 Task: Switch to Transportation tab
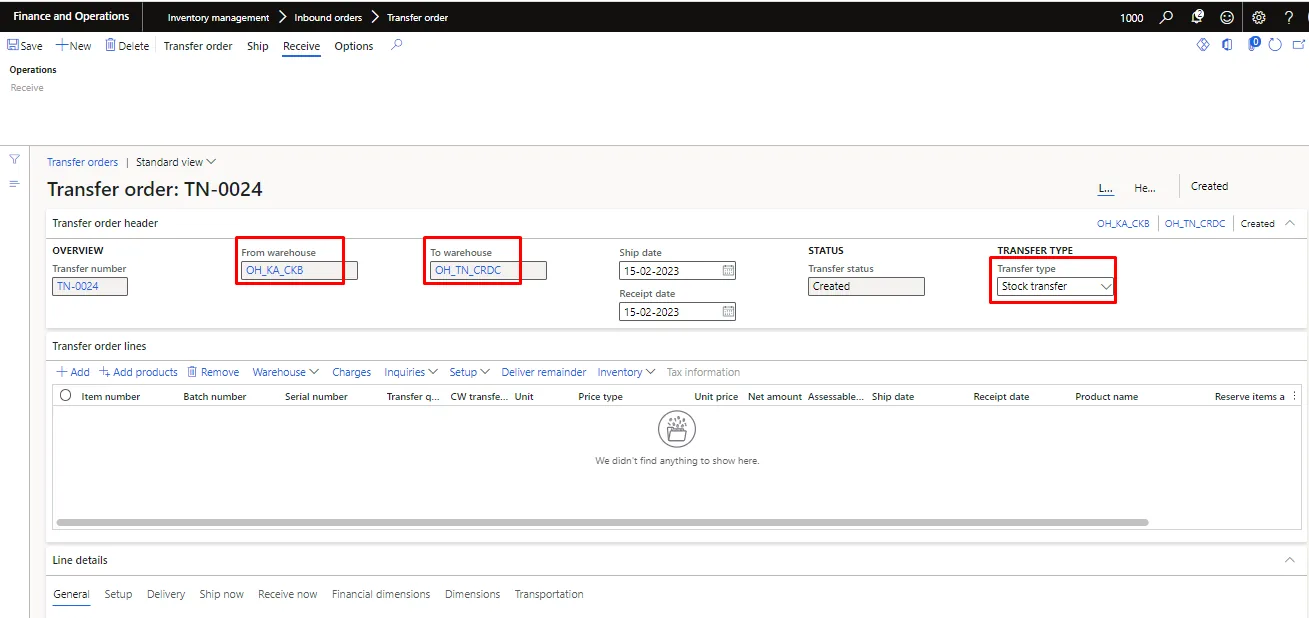coord(549,594)
